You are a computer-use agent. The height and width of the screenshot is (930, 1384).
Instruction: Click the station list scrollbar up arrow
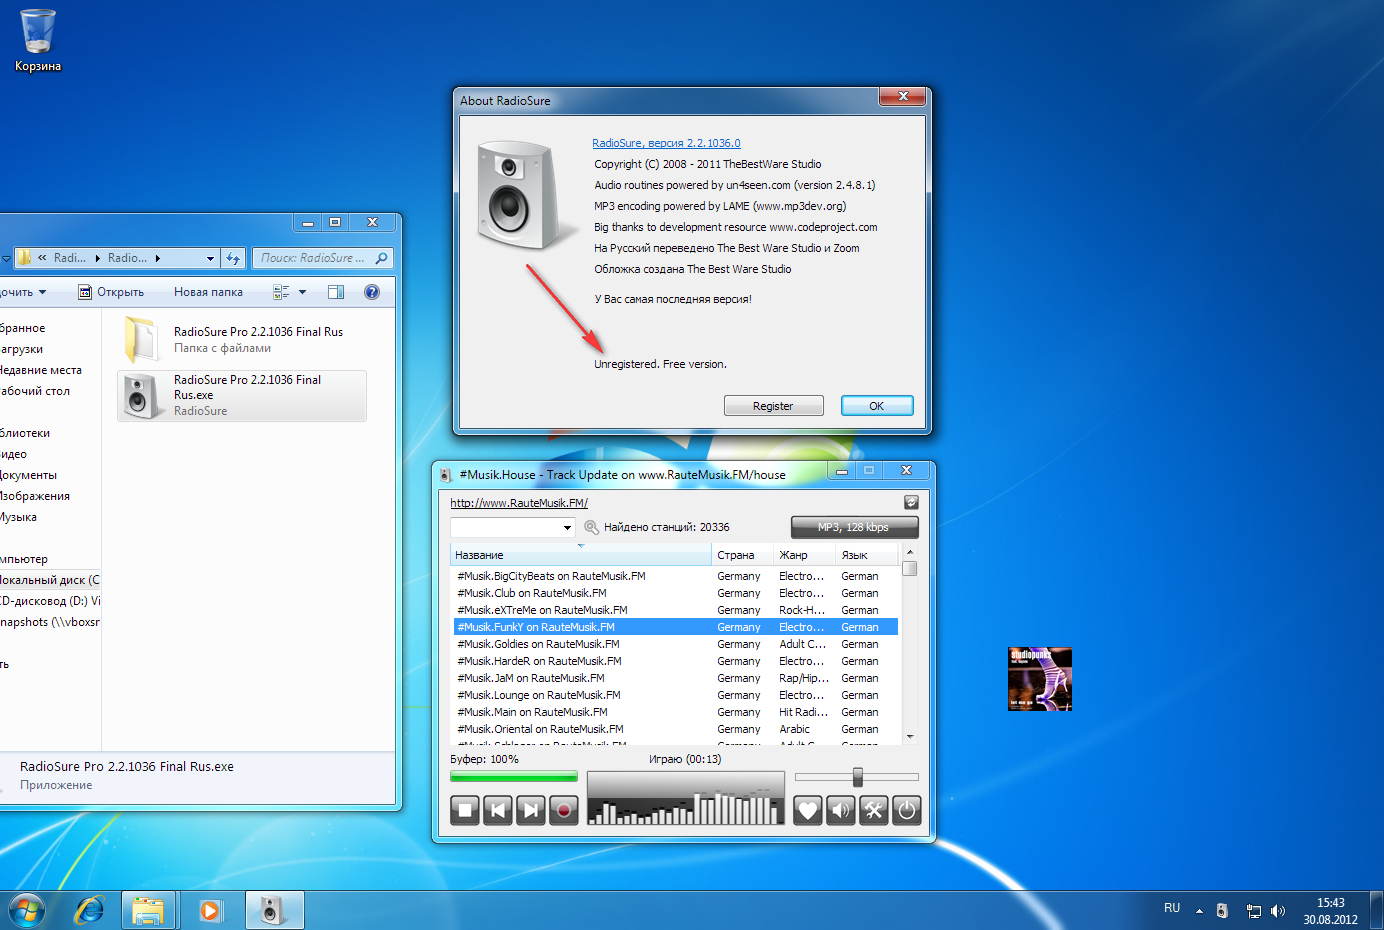910,553
